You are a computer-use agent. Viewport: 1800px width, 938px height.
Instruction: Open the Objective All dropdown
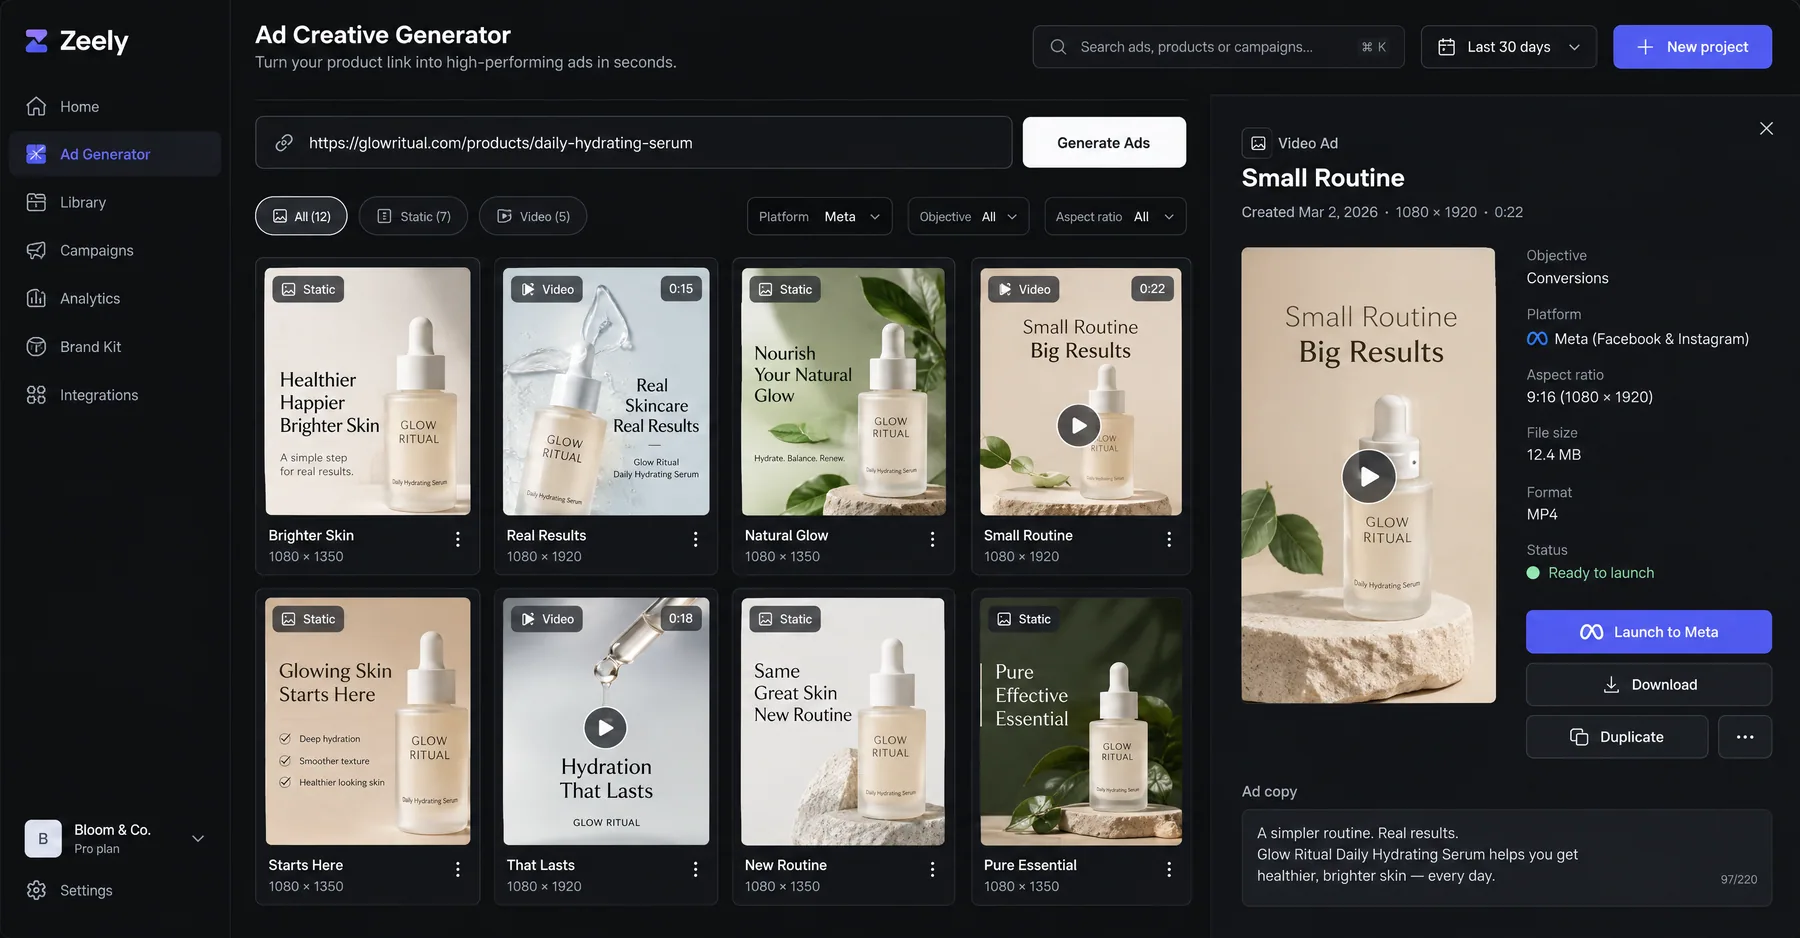tap(968, 216)
